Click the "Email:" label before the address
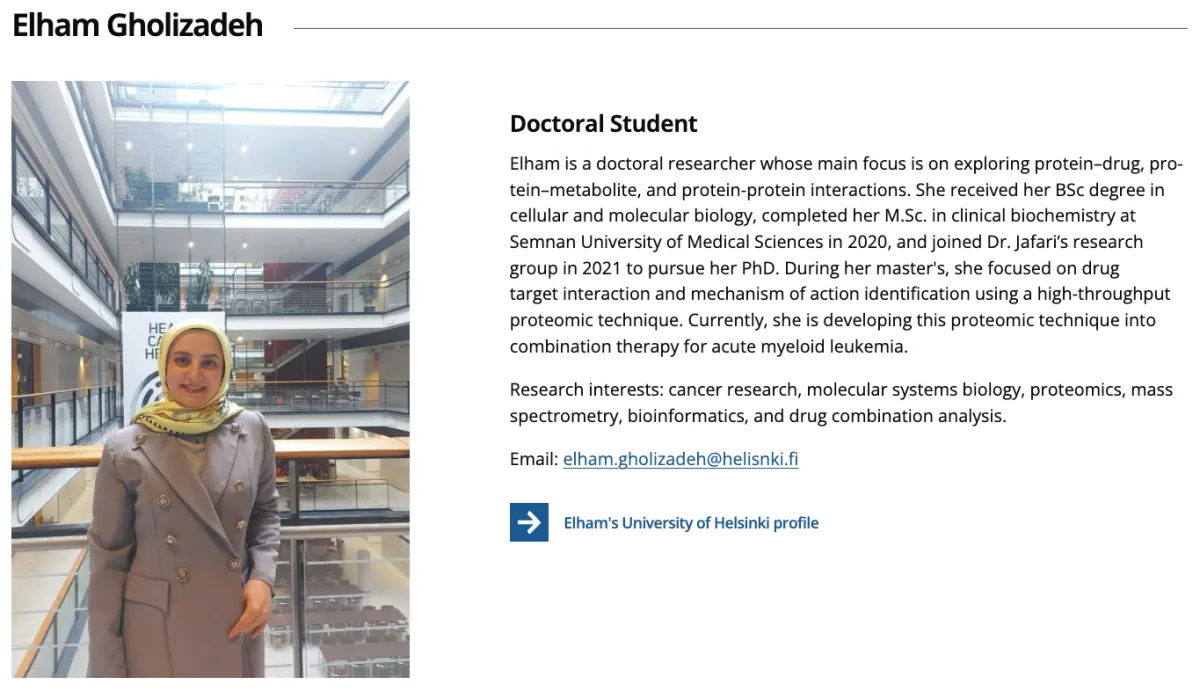This screenshot has height=692, width=1200. [x=533, y=460]
